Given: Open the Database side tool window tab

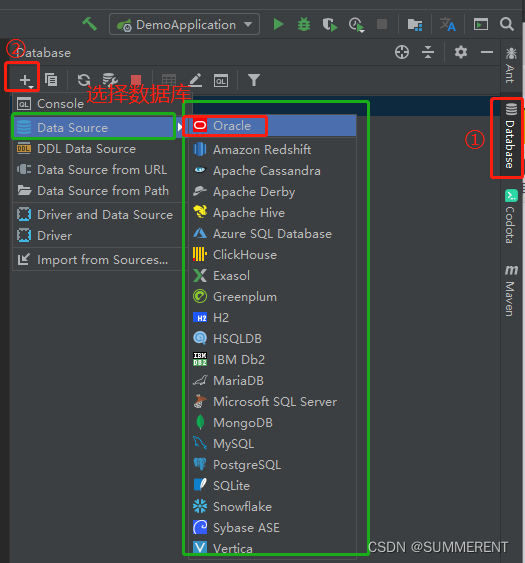Looking at the screenshot, I should point(511,136).
